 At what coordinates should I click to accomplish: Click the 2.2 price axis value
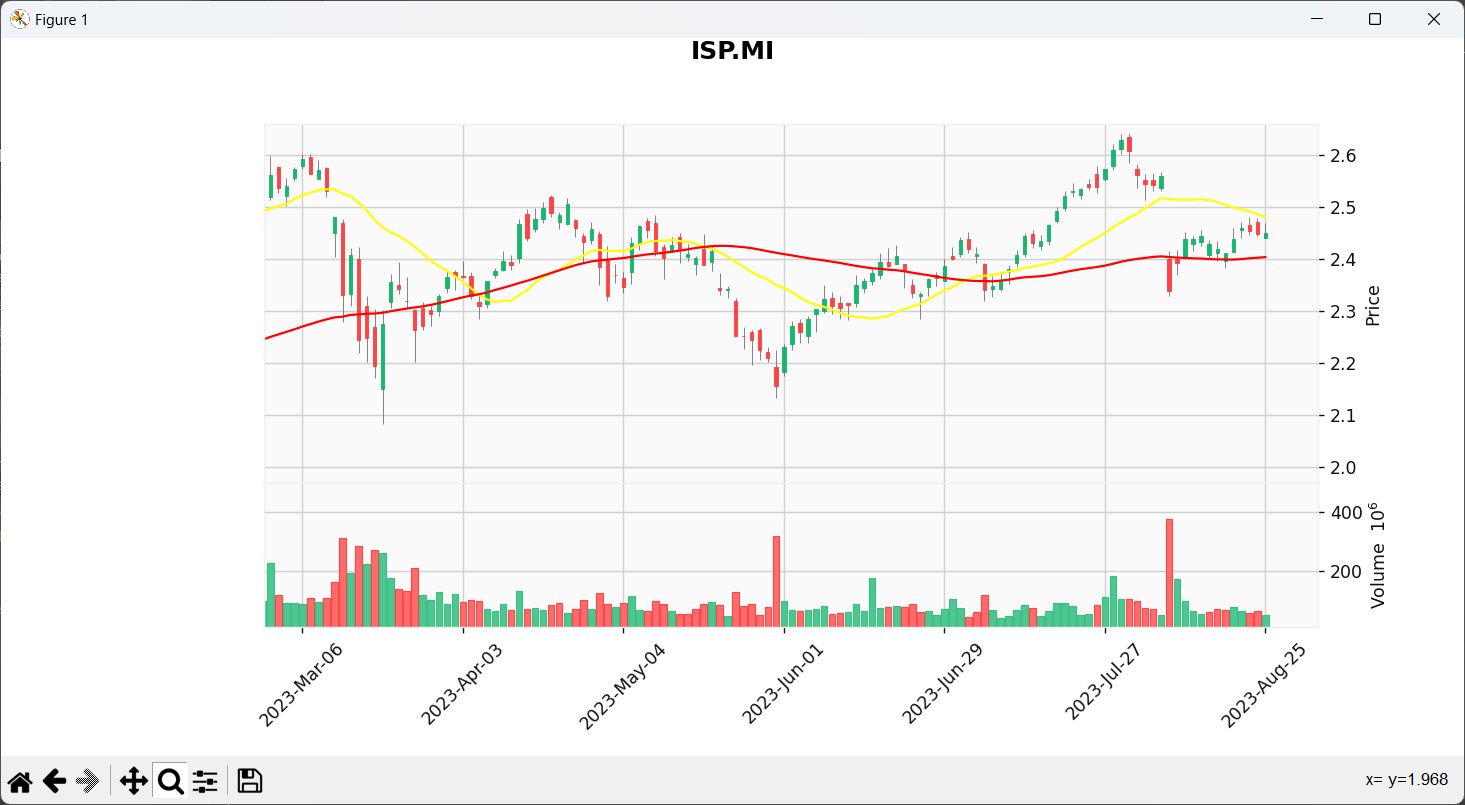(x=1343, y=364)
